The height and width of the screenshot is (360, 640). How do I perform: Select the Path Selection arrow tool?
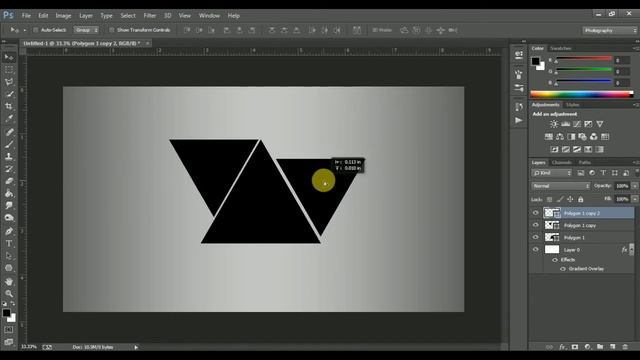(9, 256)
